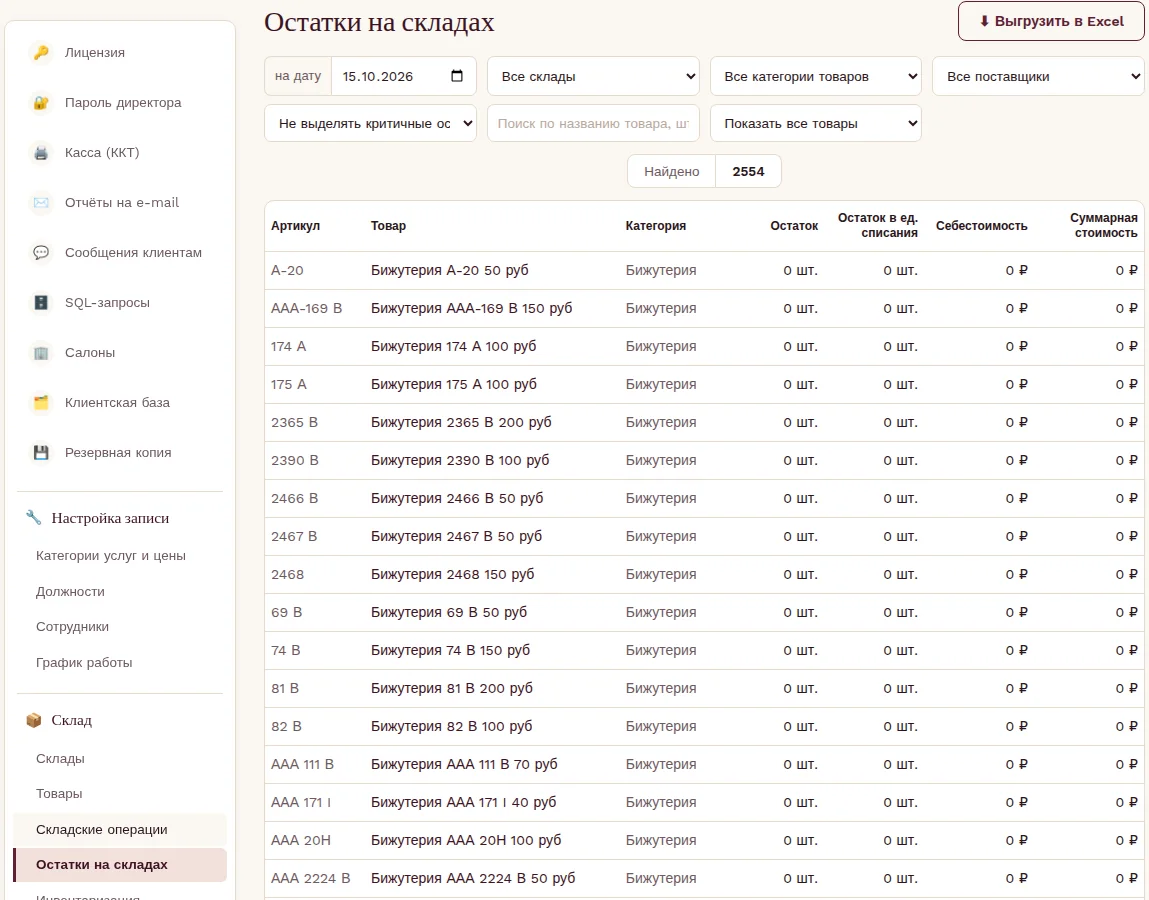
Task: Open the Все склады dropdown
Action: click(594, 76)
